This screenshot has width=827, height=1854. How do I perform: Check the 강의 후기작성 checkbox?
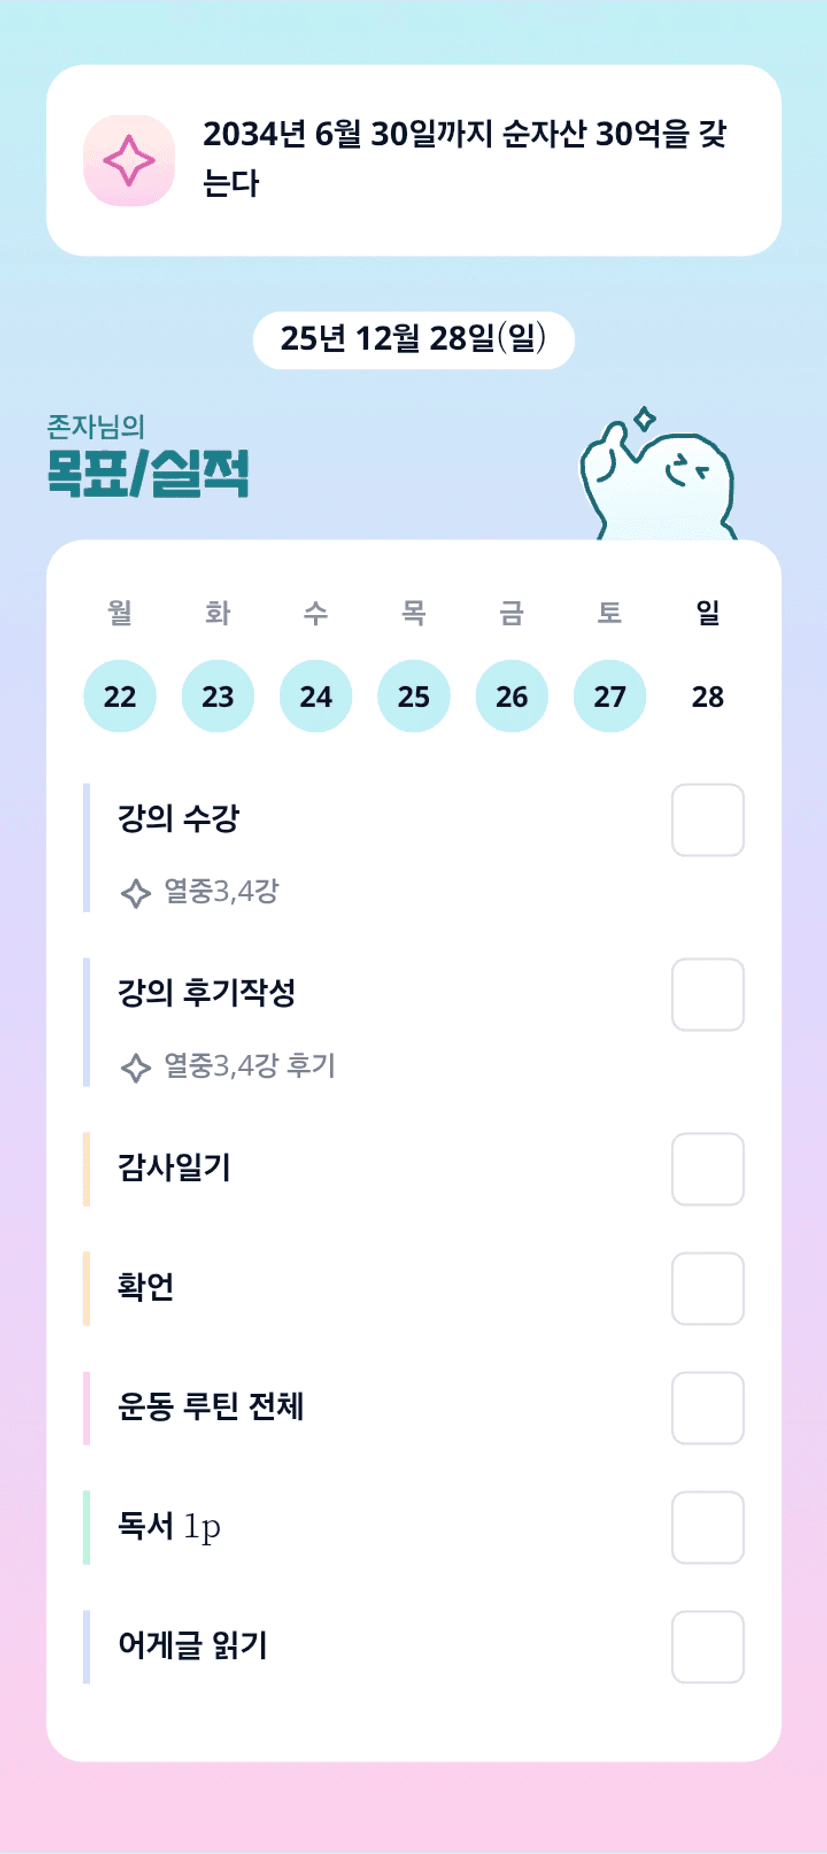(707, 995)
